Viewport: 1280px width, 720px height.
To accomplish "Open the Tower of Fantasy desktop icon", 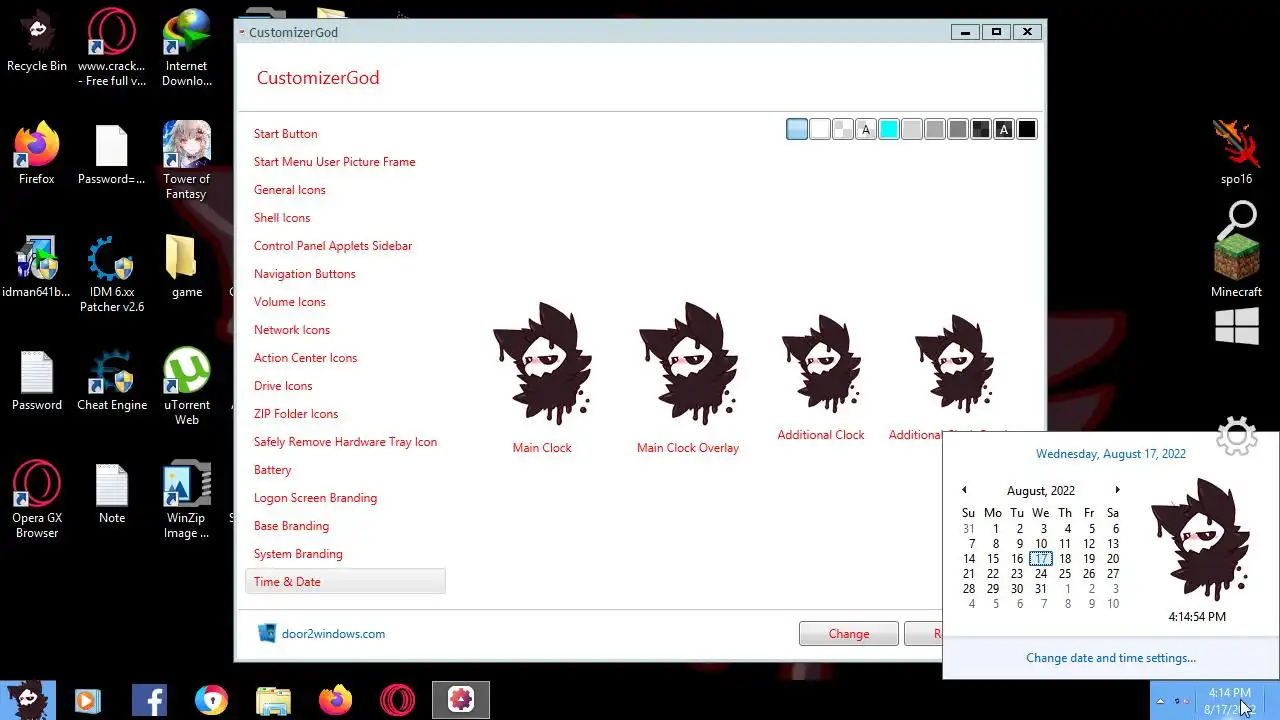I will (187, 161).
